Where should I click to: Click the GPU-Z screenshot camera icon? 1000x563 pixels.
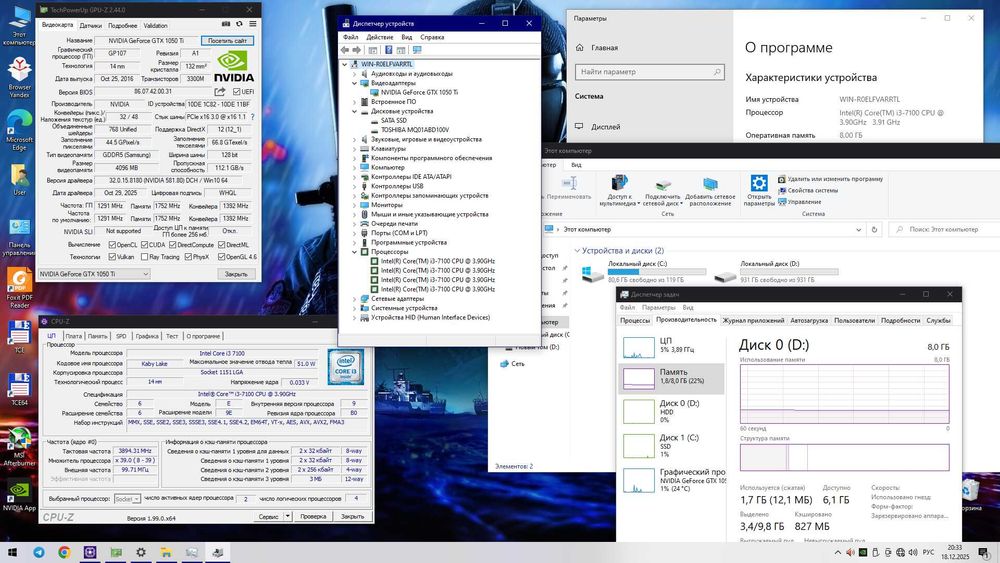[x=226, y=24]
